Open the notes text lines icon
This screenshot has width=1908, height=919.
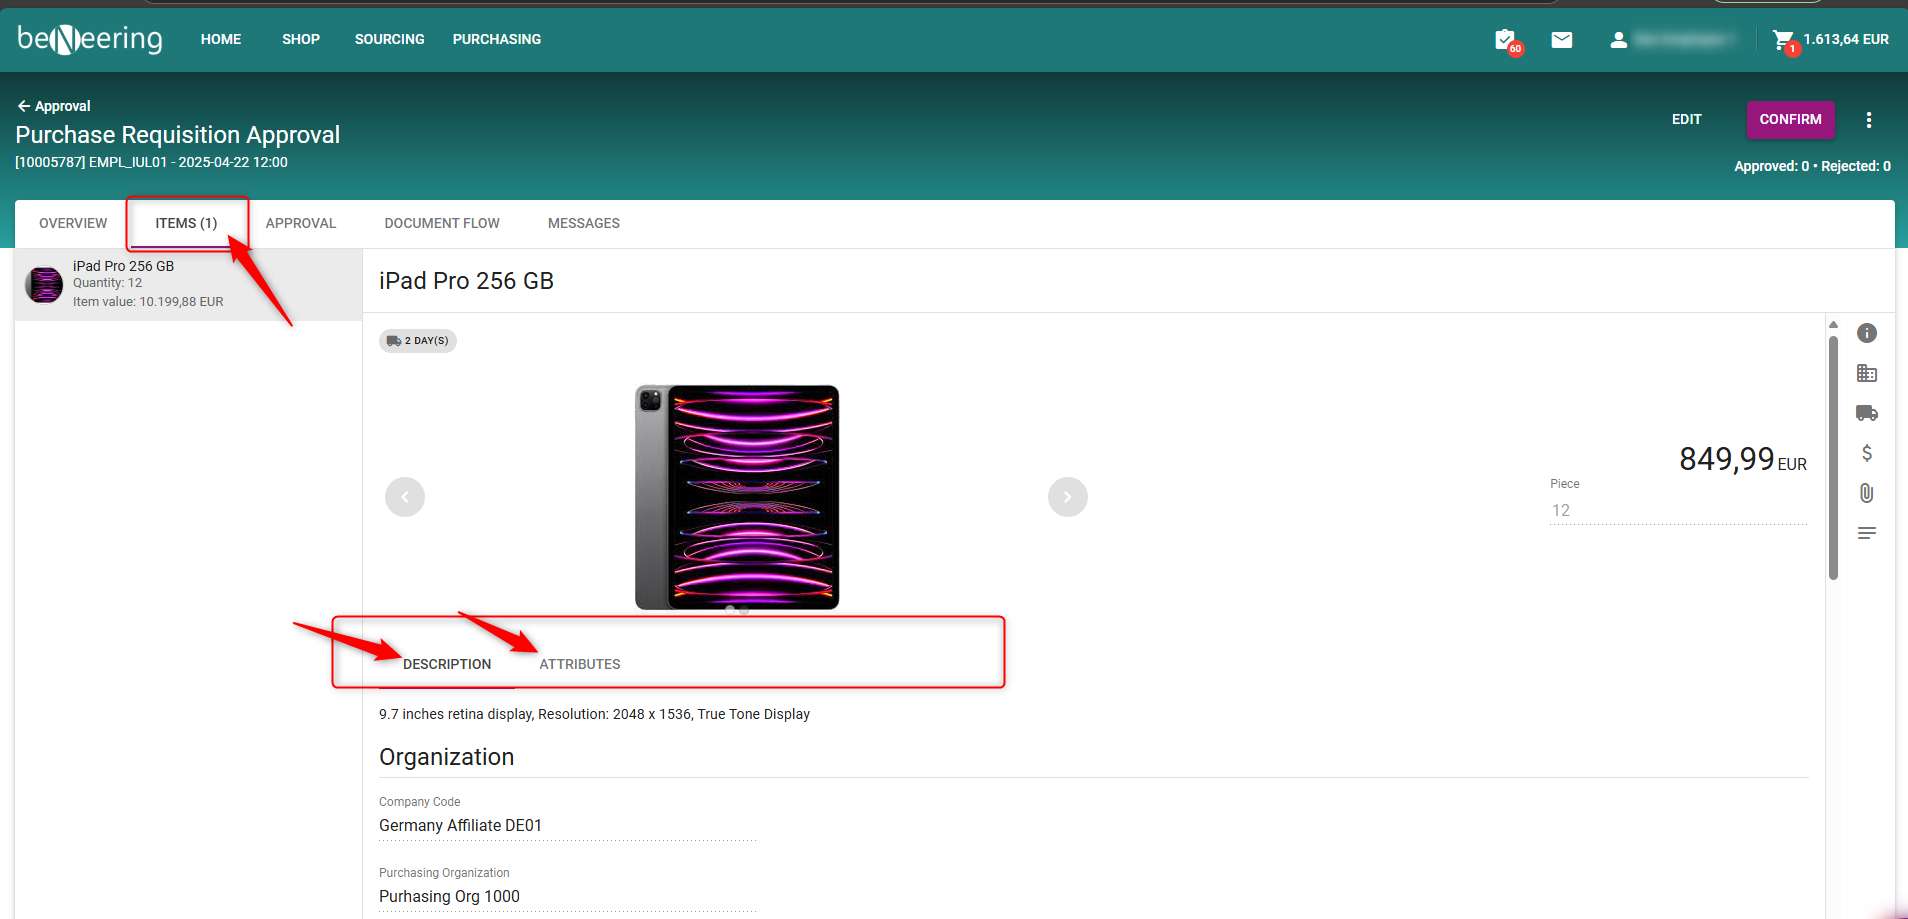pyautogui.click(x=1866, y=533)
